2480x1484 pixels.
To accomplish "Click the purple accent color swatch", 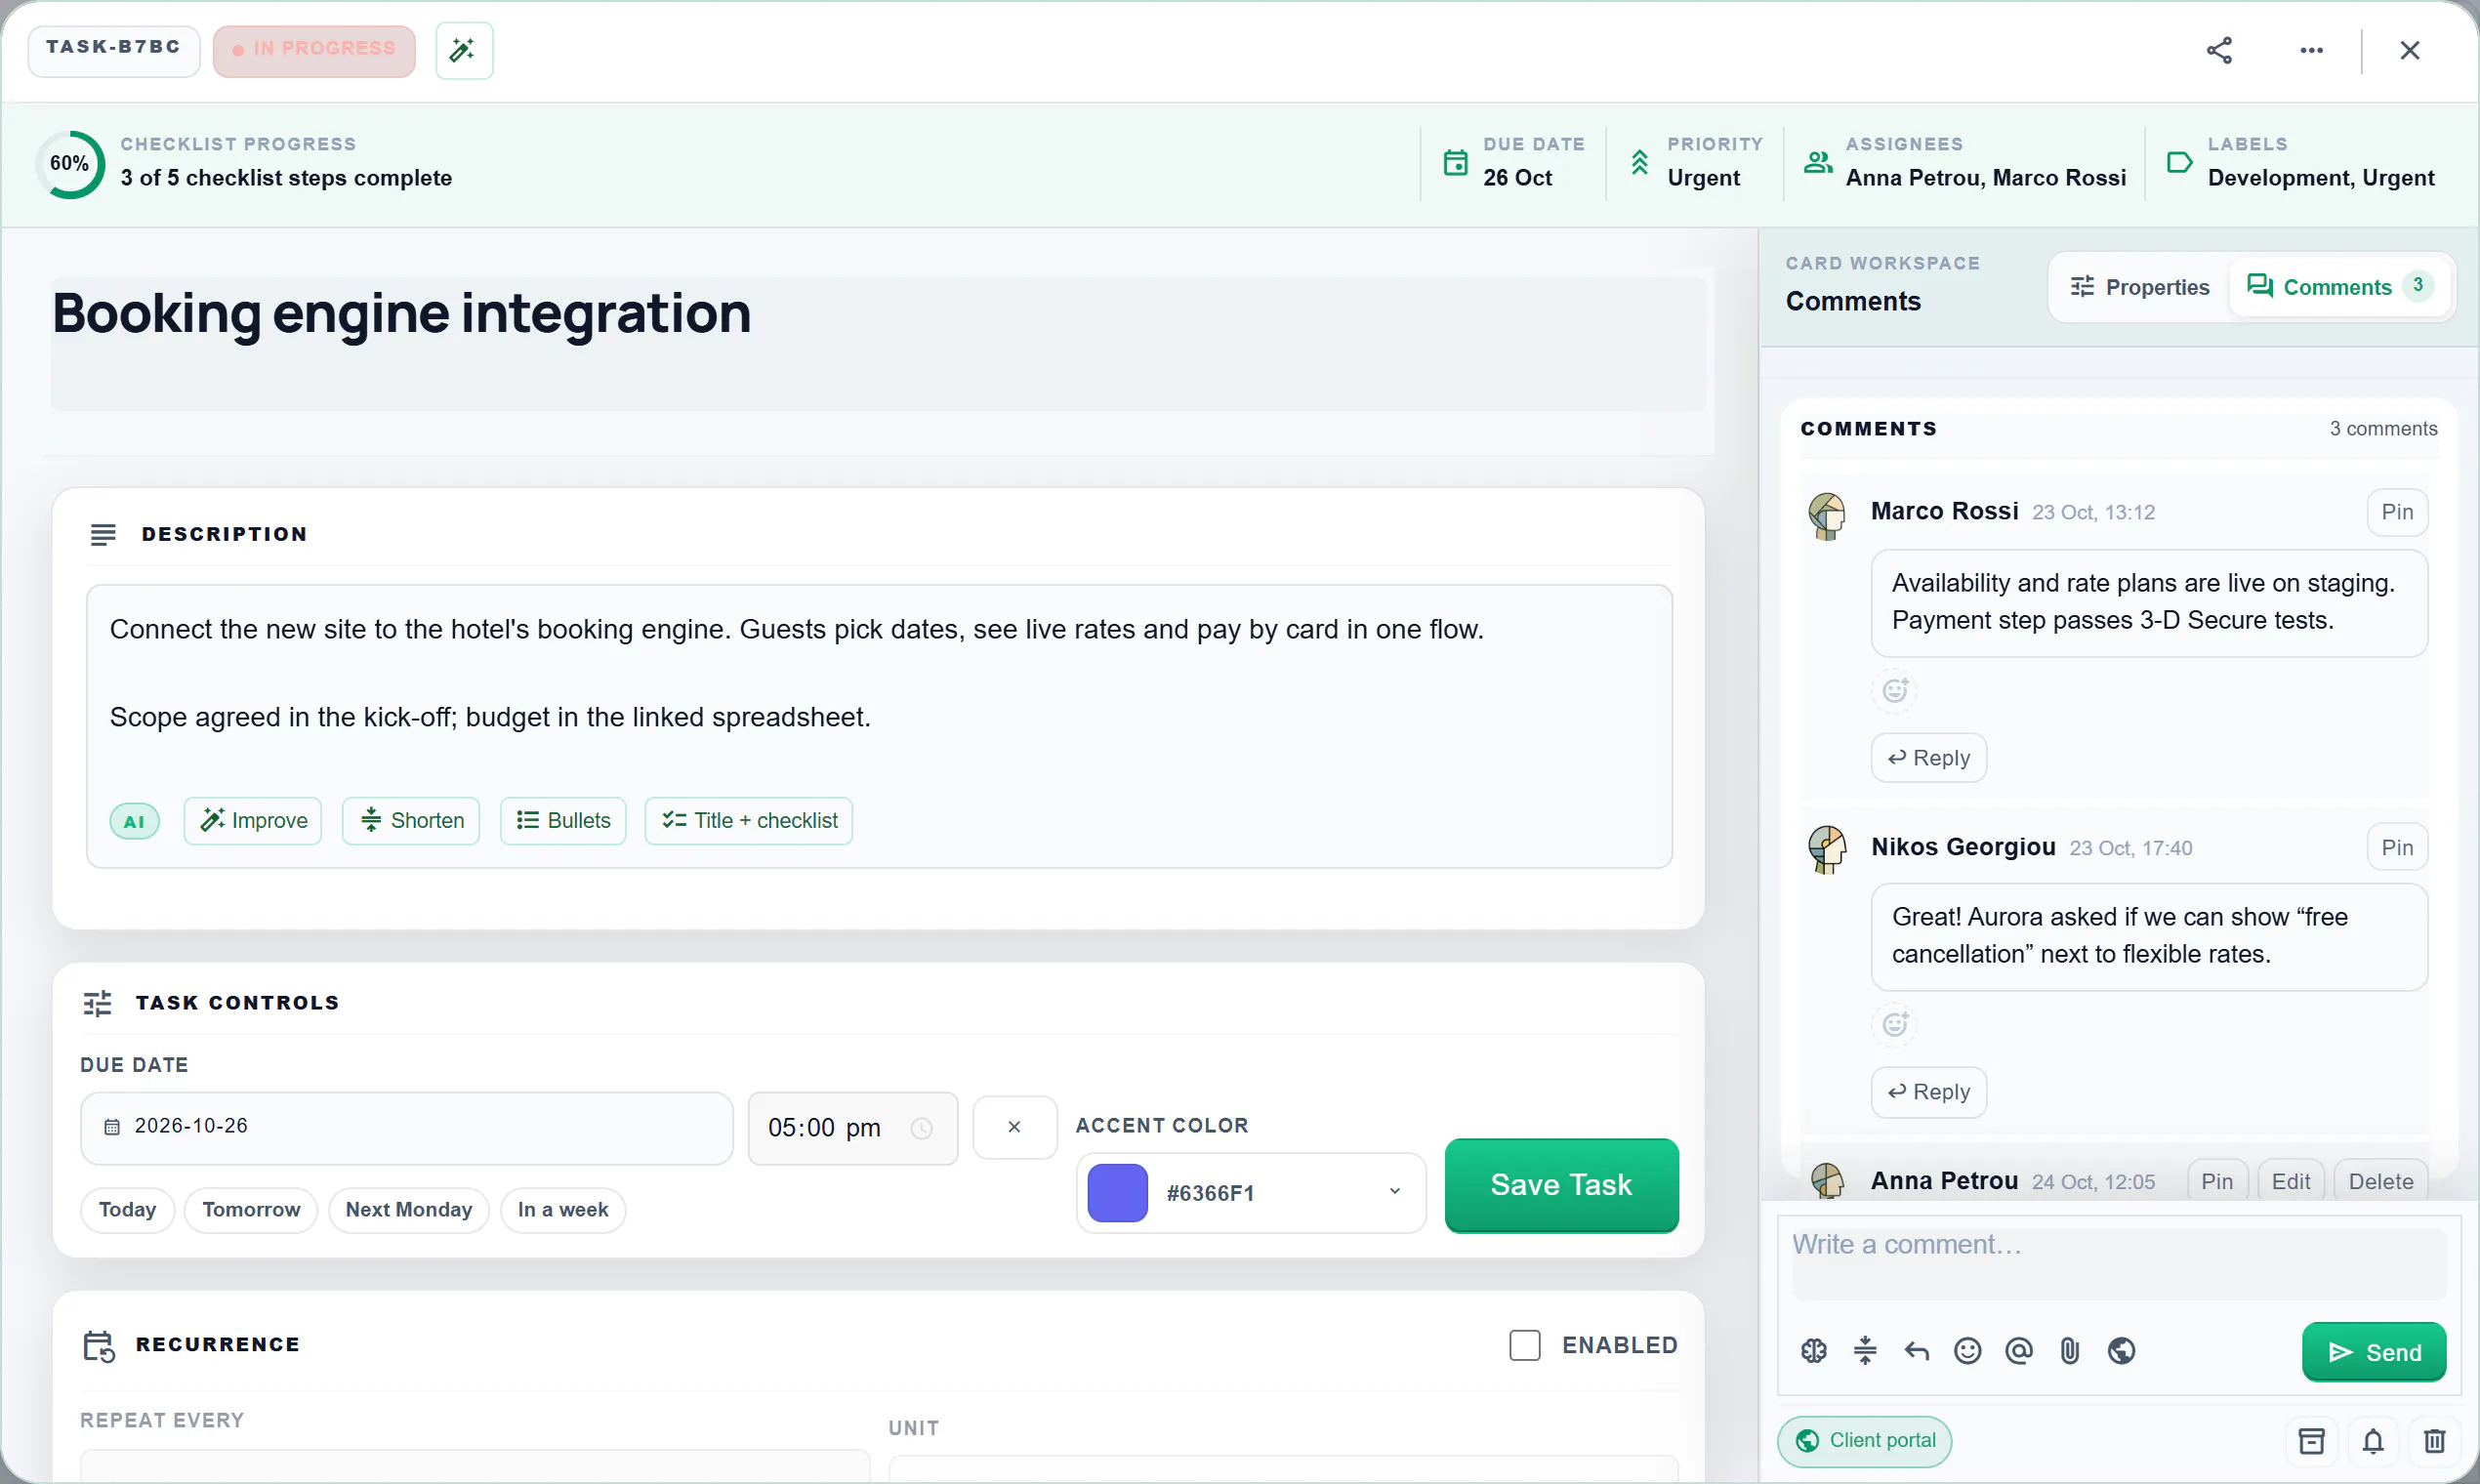I will [1117, 1193].
